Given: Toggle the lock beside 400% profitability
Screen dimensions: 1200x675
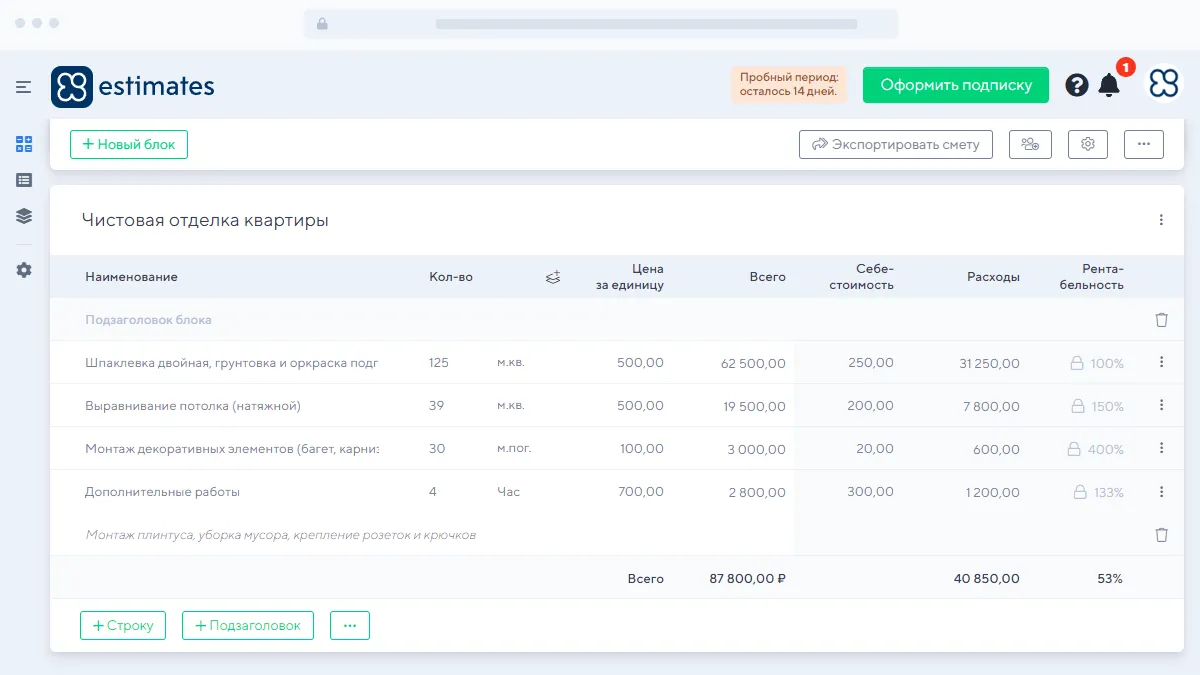Looking at the screenshot, I should tap(1074, 450).
